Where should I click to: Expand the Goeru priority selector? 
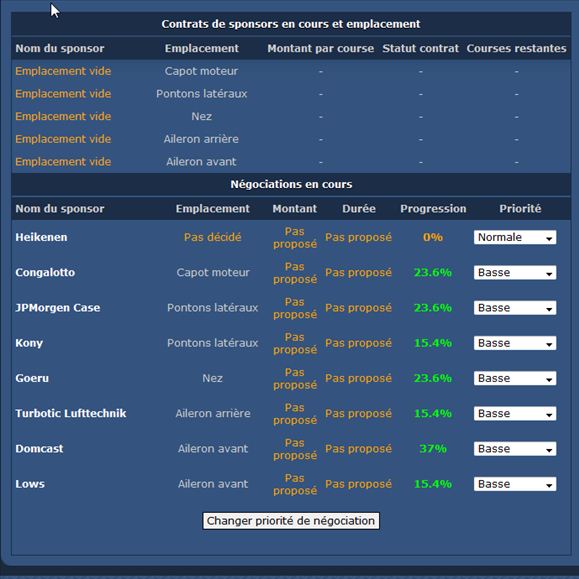[515, 378]
